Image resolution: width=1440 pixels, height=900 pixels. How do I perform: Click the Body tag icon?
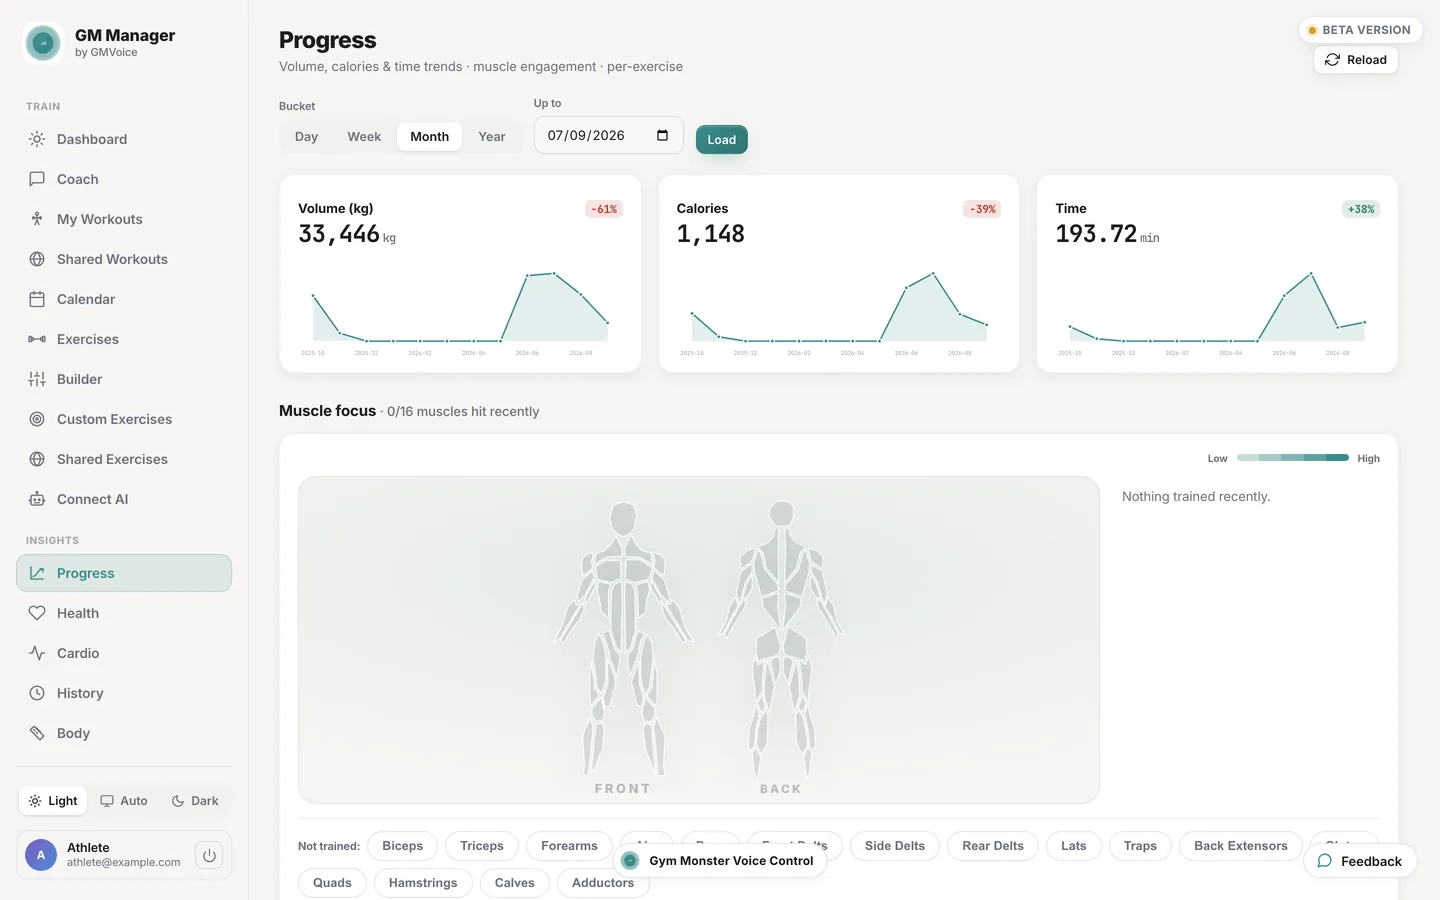37,733
